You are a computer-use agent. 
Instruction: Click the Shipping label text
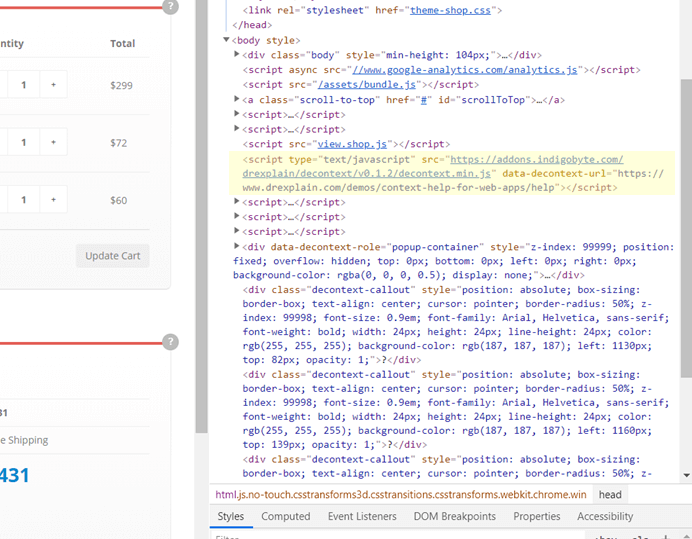point(24,440)
